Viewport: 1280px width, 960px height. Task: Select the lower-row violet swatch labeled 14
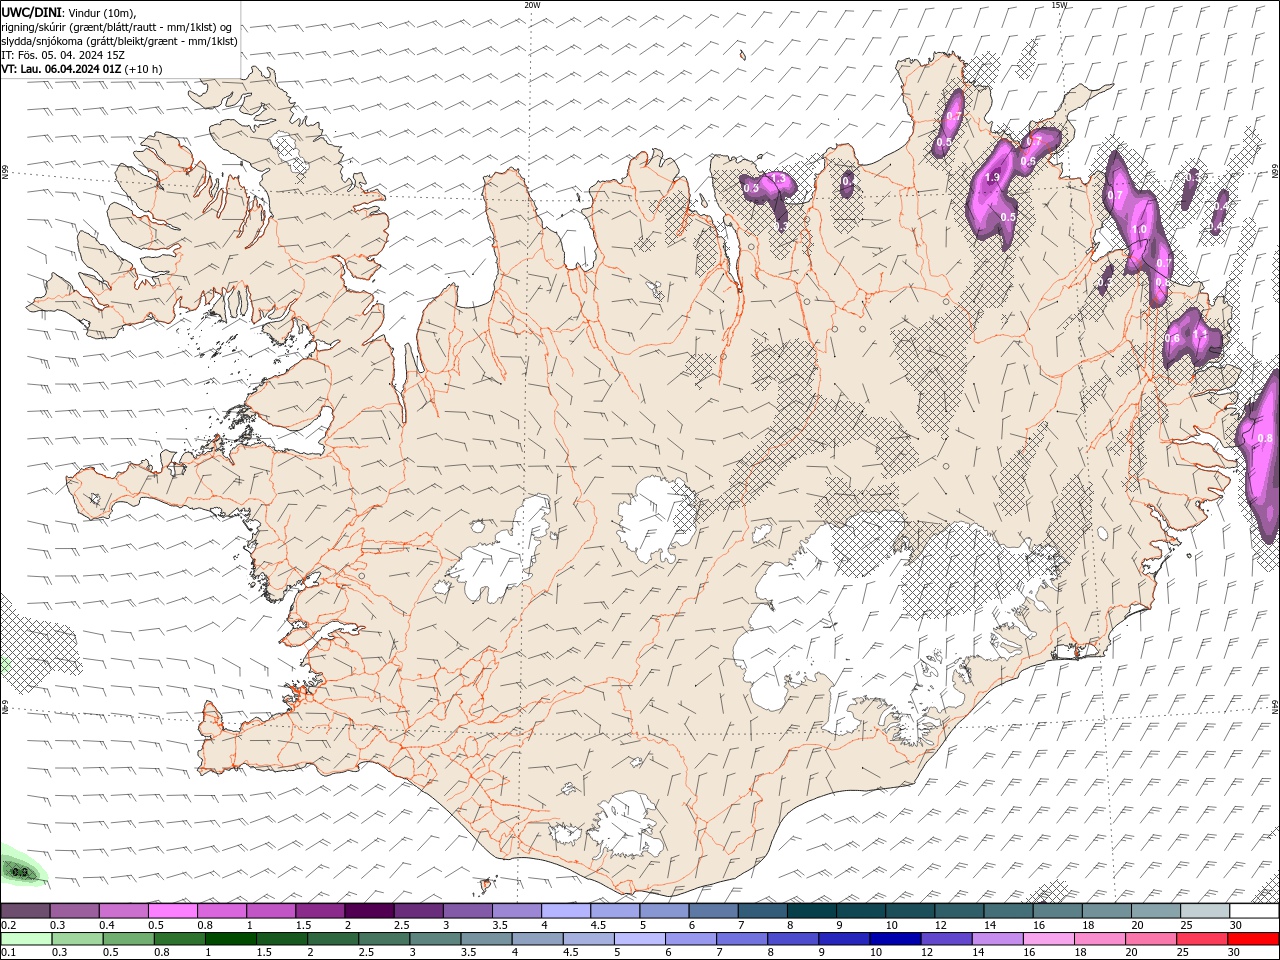(997, 939)
